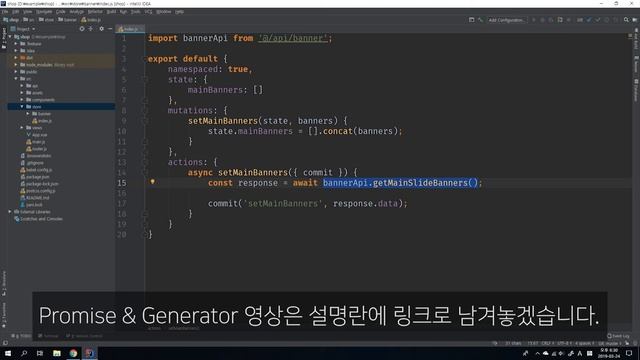Select main.js in the project tree
Screen dimensions: 640x360
click(x=36, y=142)
